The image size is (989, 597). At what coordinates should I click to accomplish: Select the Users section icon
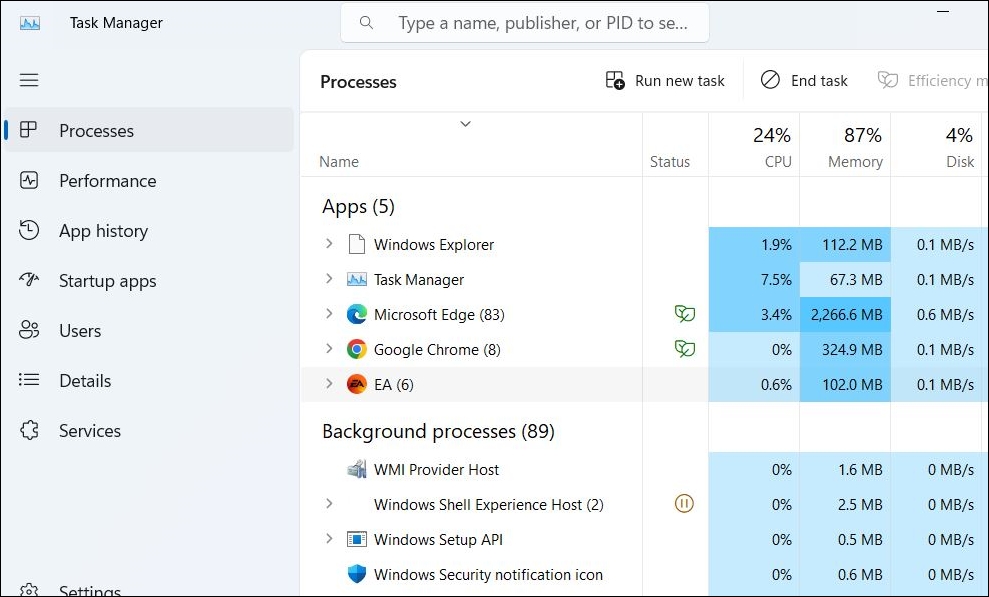31,330
